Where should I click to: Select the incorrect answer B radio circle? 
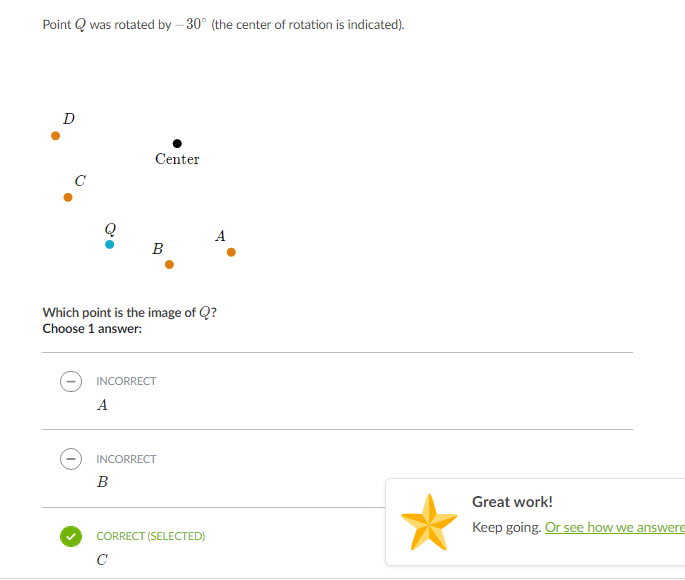pos(71,459)
